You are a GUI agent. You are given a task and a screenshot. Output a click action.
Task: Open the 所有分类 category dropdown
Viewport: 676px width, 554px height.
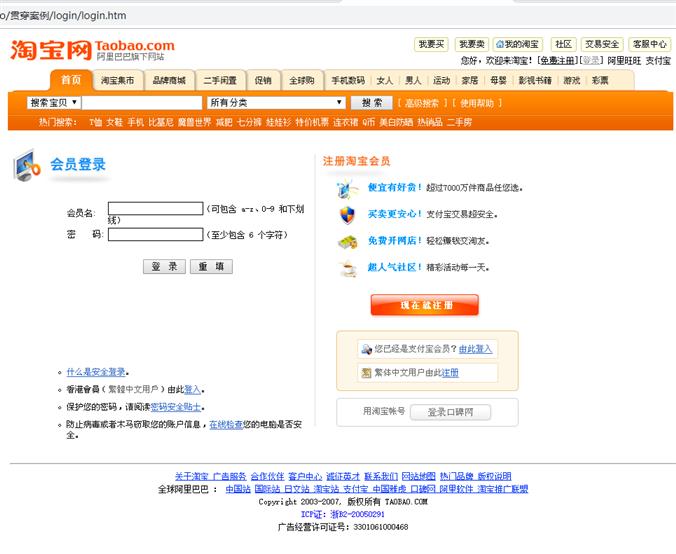[x=277, y=103]
